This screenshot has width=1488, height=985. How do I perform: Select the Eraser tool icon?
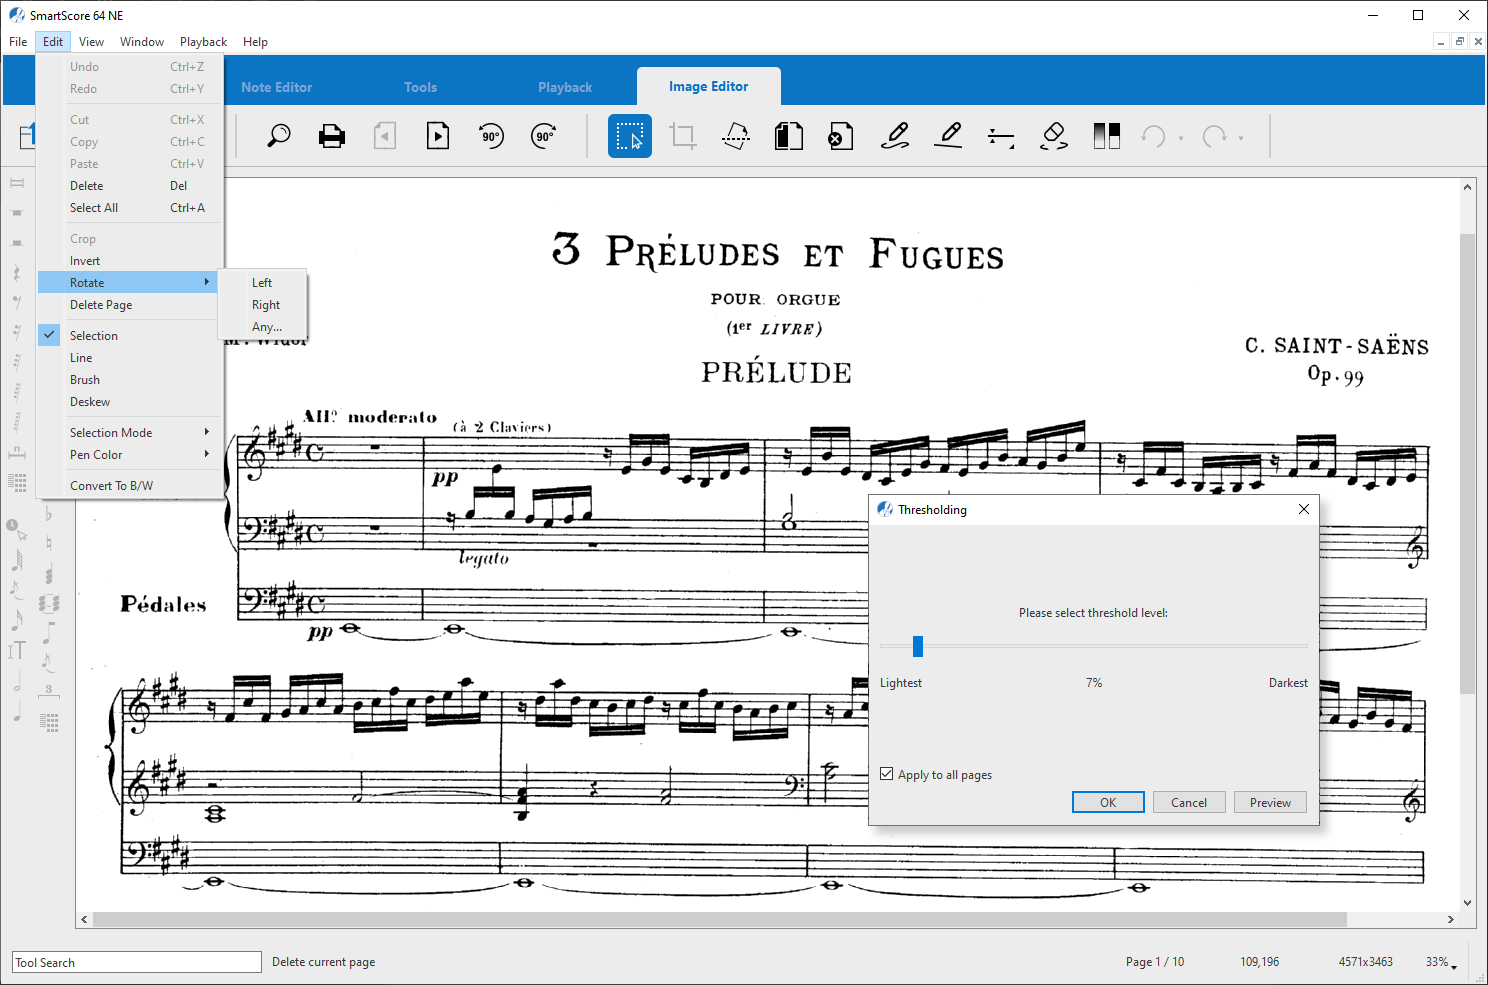[1054, 136]
